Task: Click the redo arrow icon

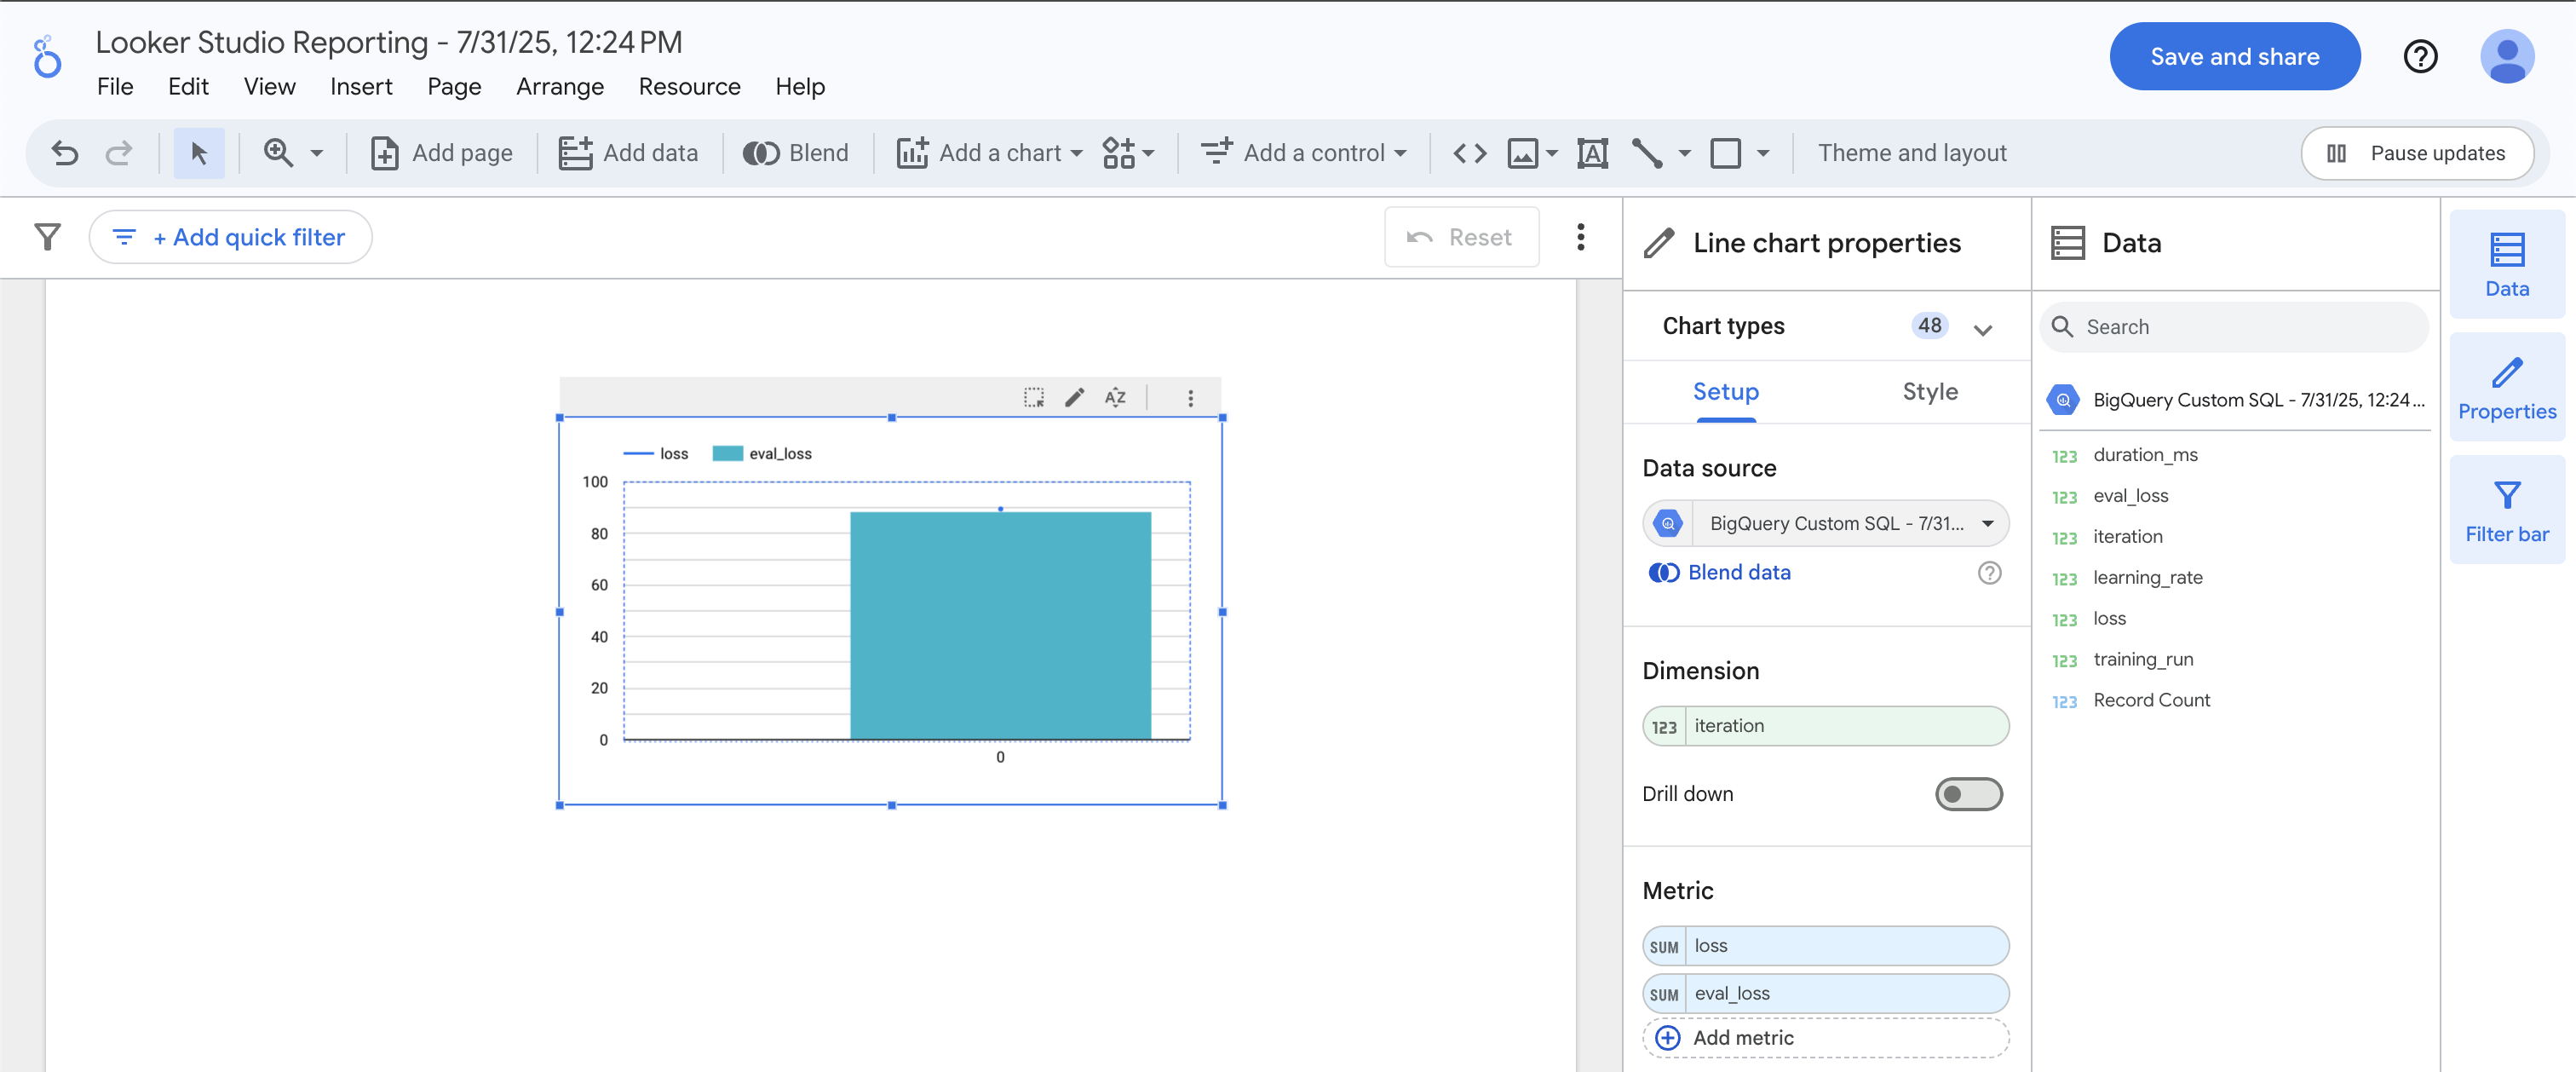Action: [119, 153]
